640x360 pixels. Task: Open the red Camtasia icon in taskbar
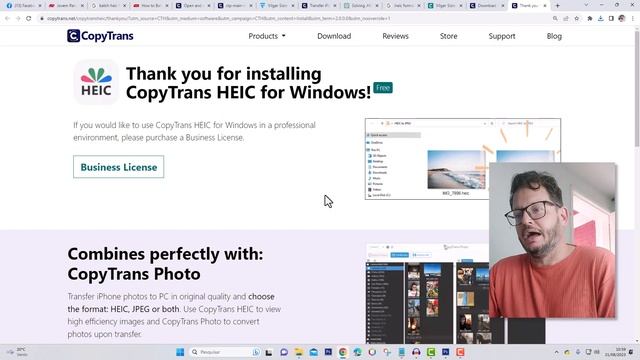(460, 352)
